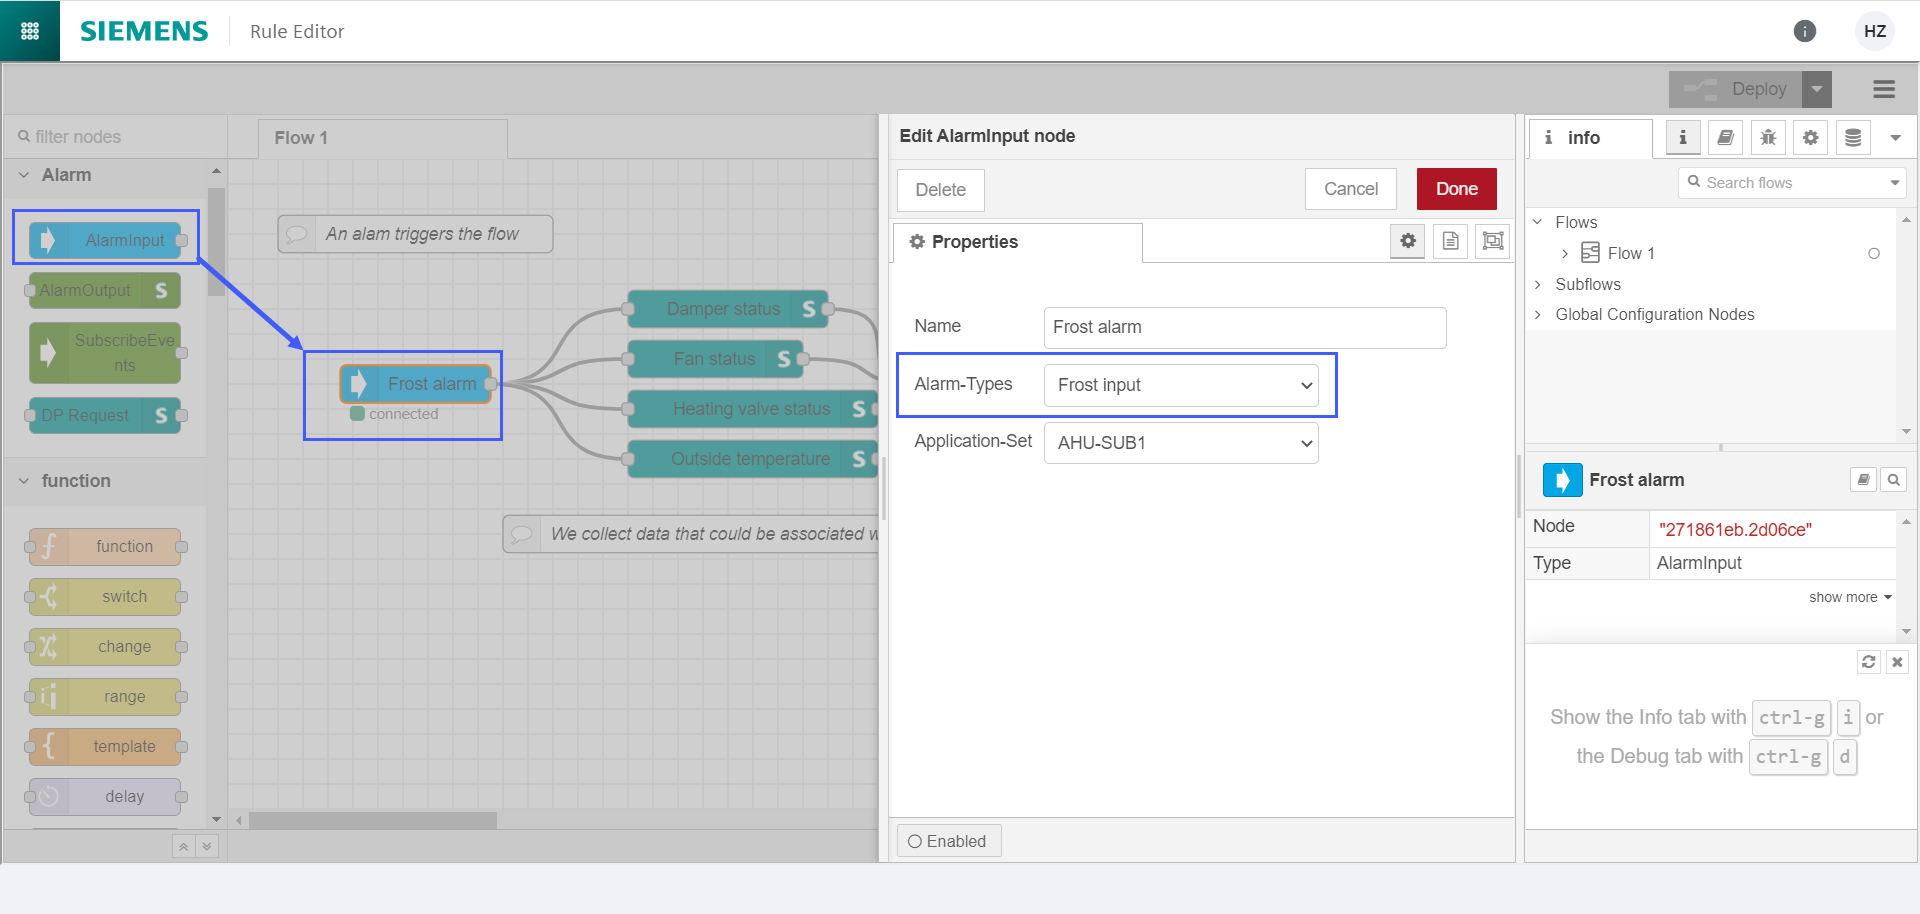Select the AlarmOutput palette node
1920x914 pixels.
pyautogui.click(x=105, y=290)
